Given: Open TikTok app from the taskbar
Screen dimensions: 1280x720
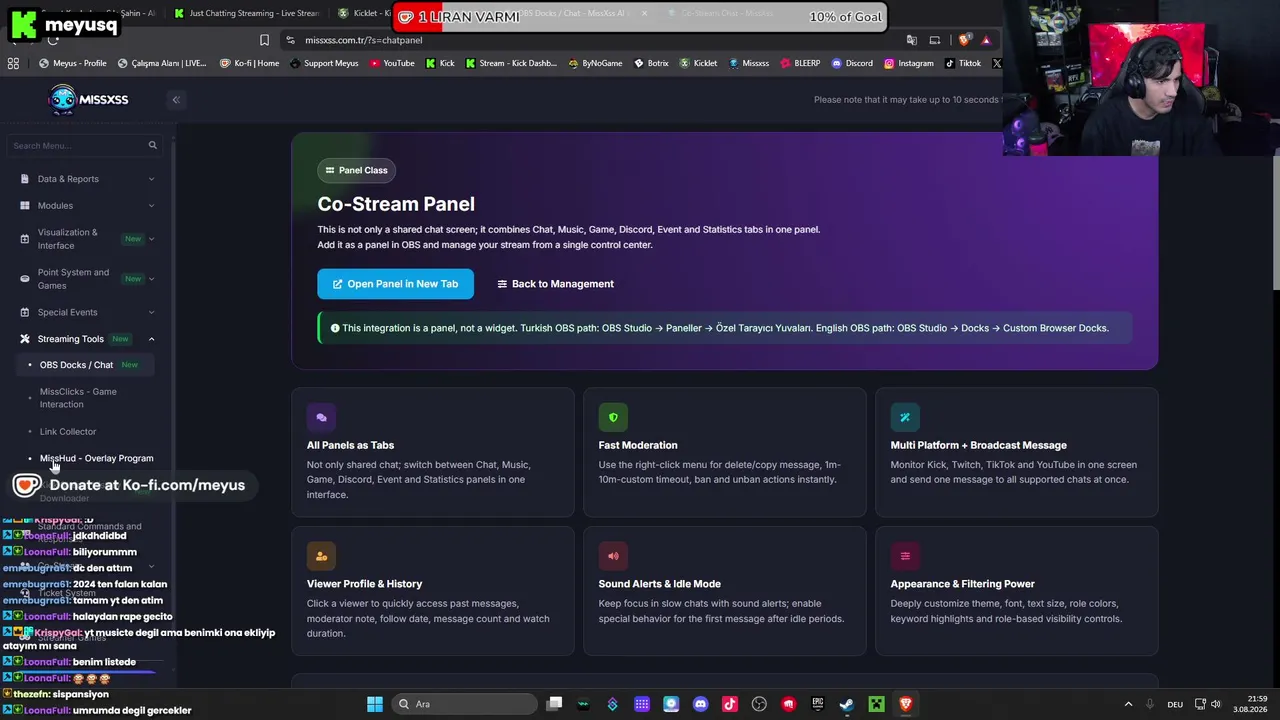Looking at the screenshot, I should [730, 704].
